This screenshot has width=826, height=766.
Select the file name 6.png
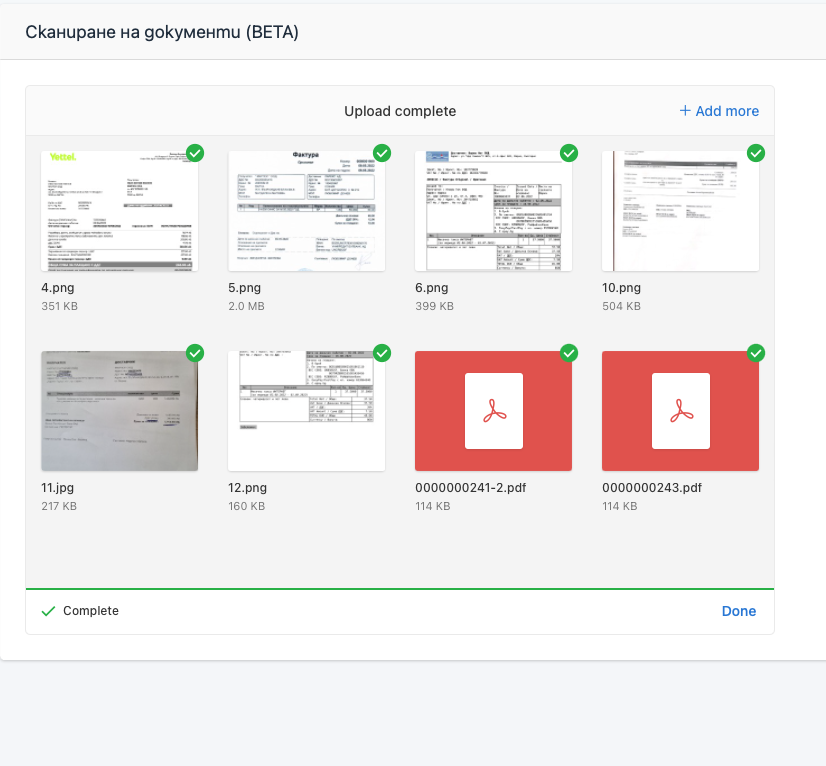pyautogui.click(x=431, y=288)
